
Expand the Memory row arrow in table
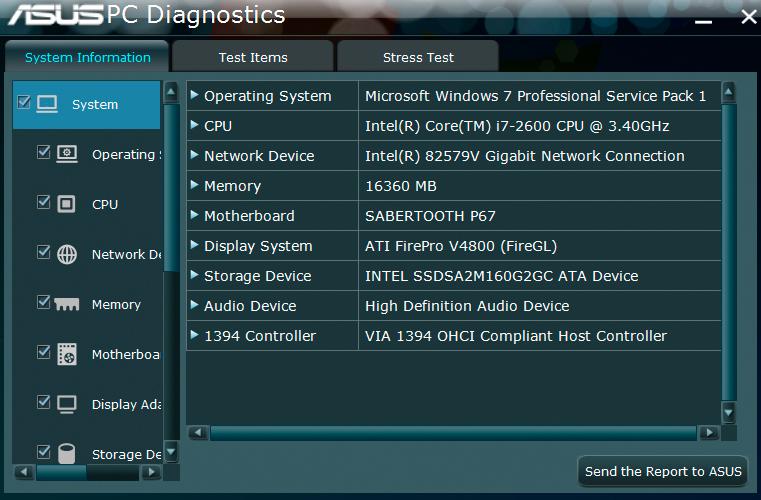click(x=195, y=184)
